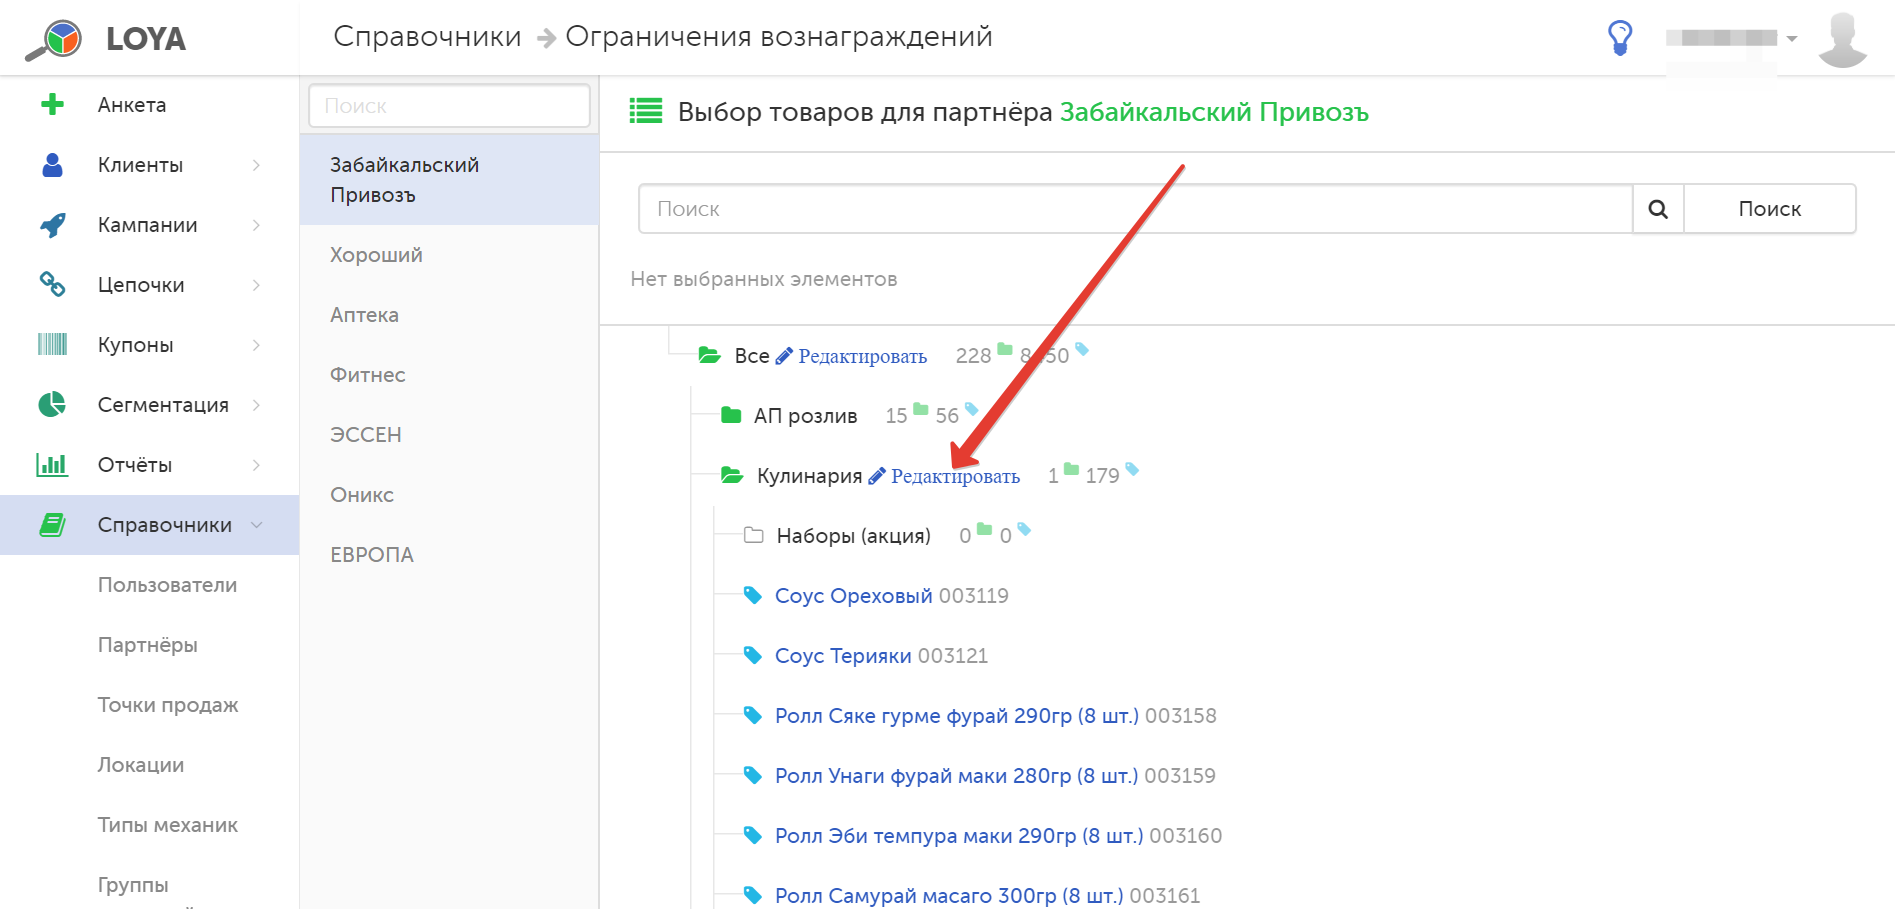Select partner Оникс in list

point(449,495)
